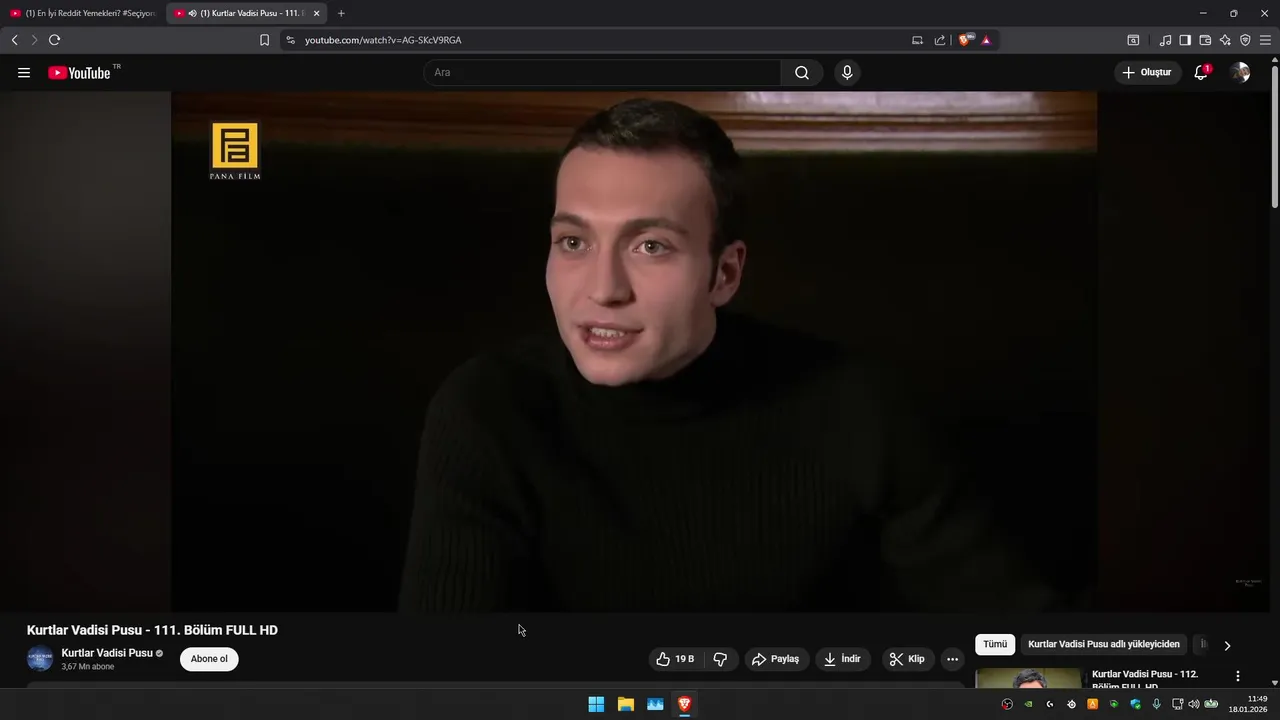
Task: Select Kurtlar Vadisi Pusu adlı yükleyiciden chip
Action: (x=1104, y=645)
